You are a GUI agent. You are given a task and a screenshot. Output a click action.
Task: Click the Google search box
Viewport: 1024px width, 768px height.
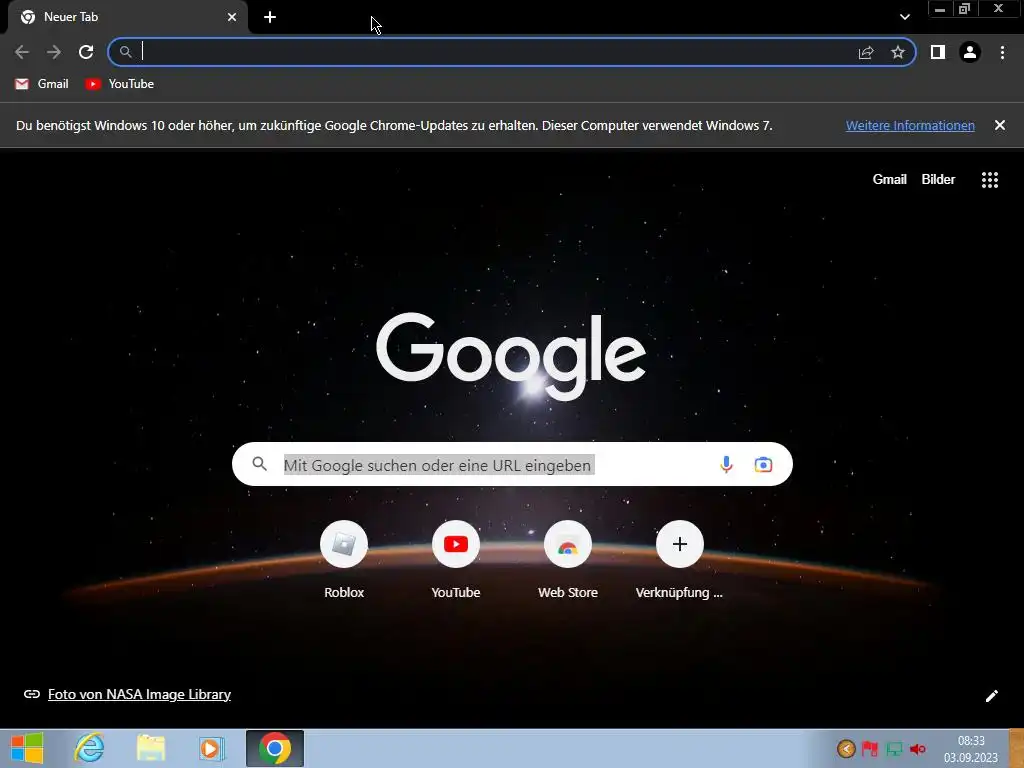pyautogui.click(x=512, y=464)
